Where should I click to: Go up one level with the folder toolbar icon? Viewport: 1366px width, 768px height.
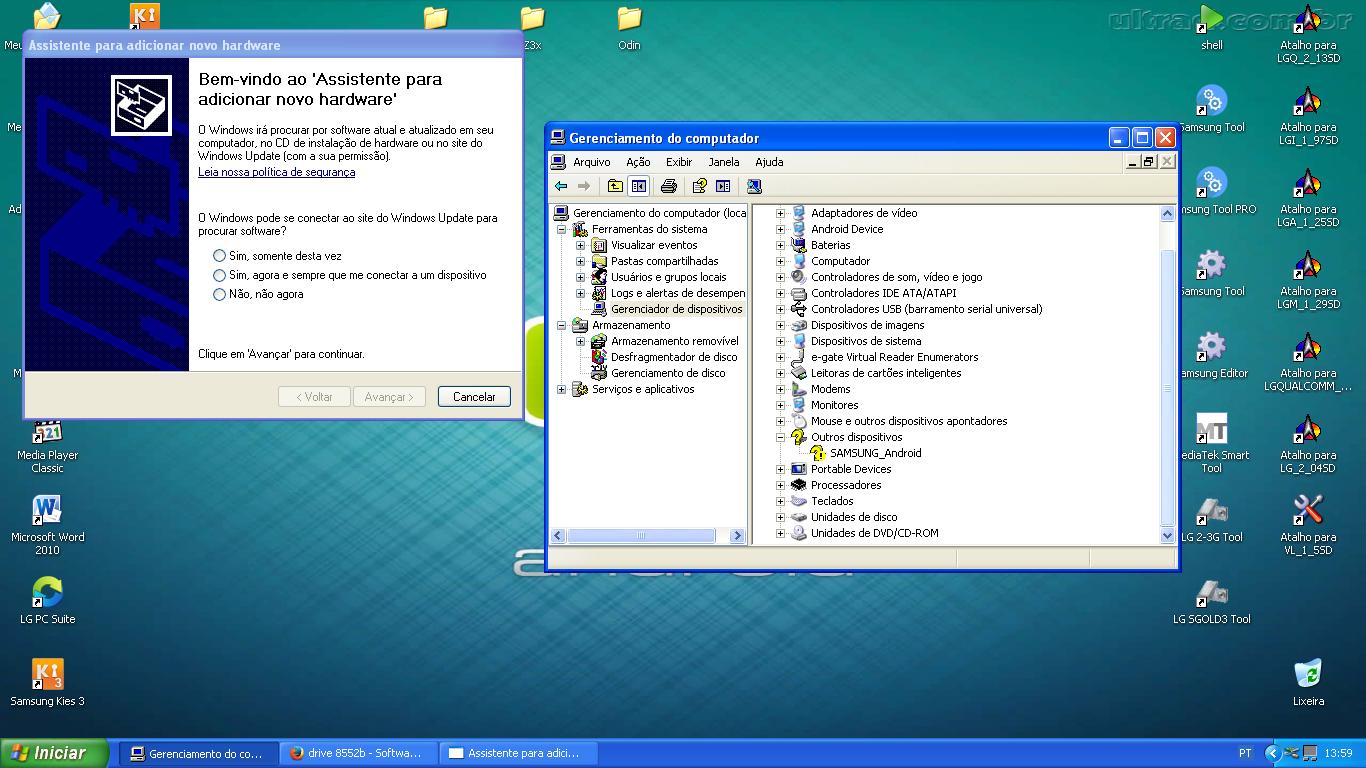[x=615, y=186]
